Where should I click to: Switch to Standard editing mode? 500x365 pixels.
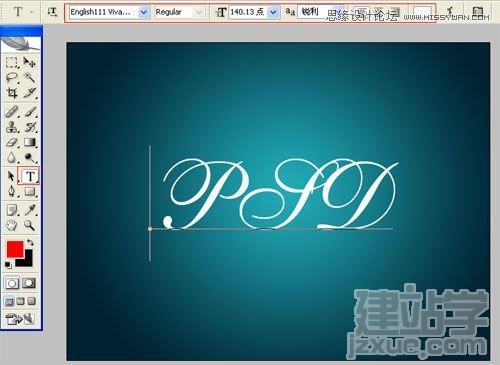pos(12,283)
